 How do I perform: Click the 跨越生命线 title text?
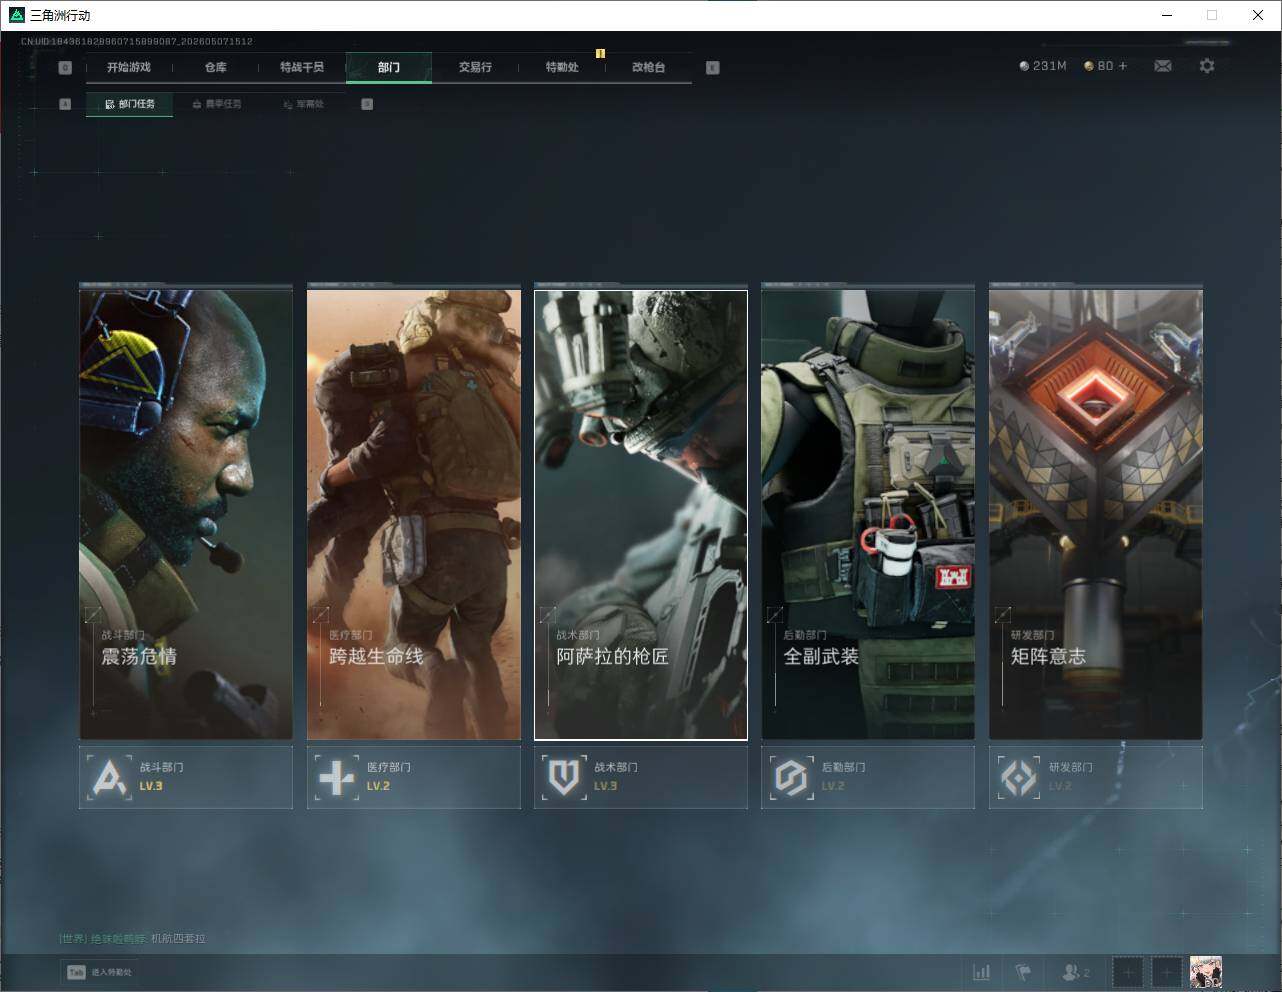pos(376,656)
